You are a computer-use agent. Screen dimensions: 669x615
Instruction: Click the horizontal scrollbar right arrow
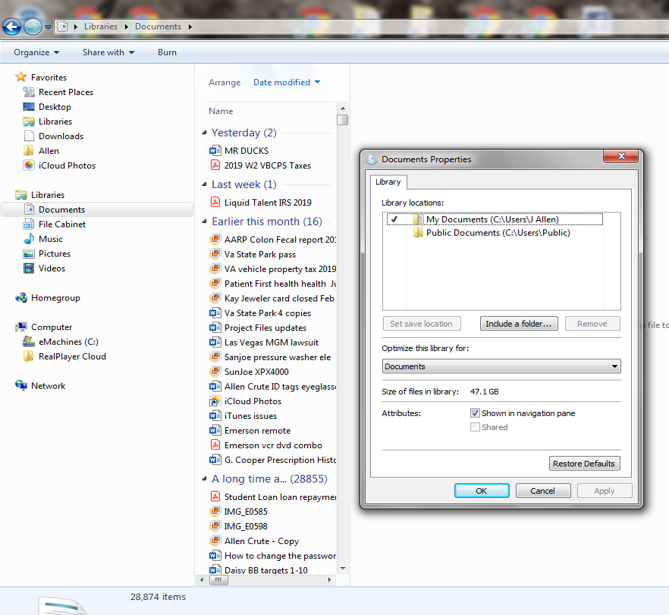click(x=329, y=580)
